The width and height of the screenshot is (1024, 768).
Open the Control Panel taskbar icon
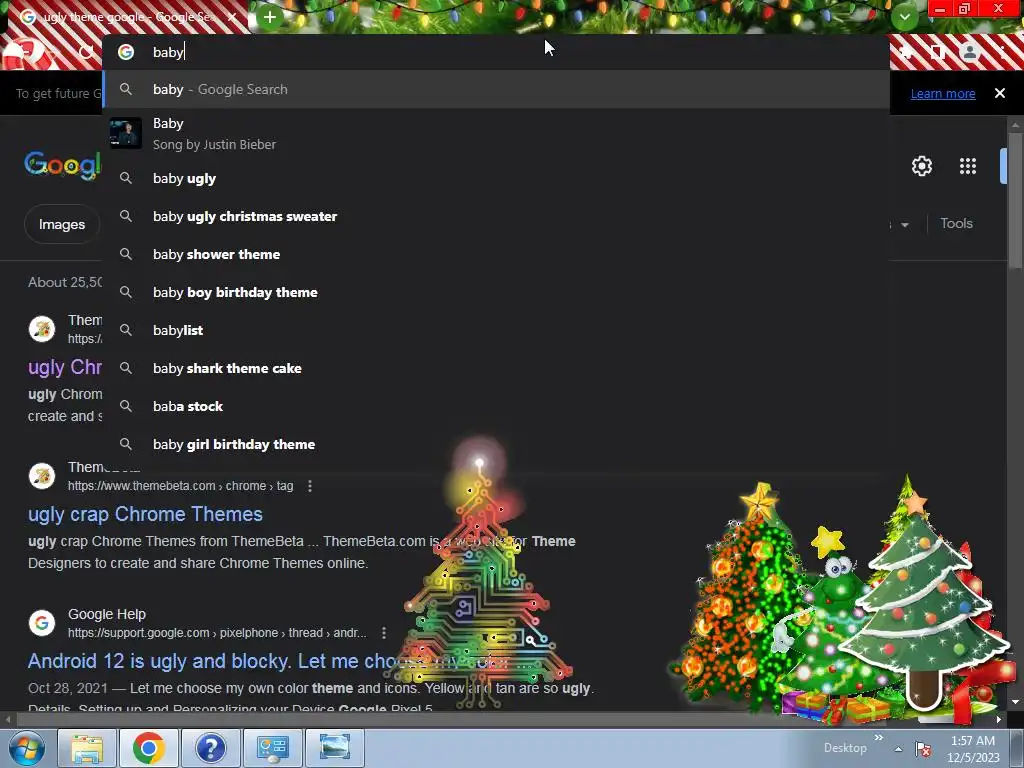click(272, 748)
